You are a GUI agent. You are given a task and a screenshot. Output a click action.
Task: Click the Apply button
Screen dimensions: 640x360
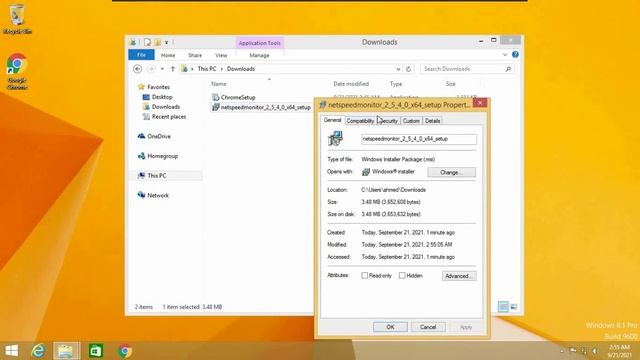coord(466,327)
